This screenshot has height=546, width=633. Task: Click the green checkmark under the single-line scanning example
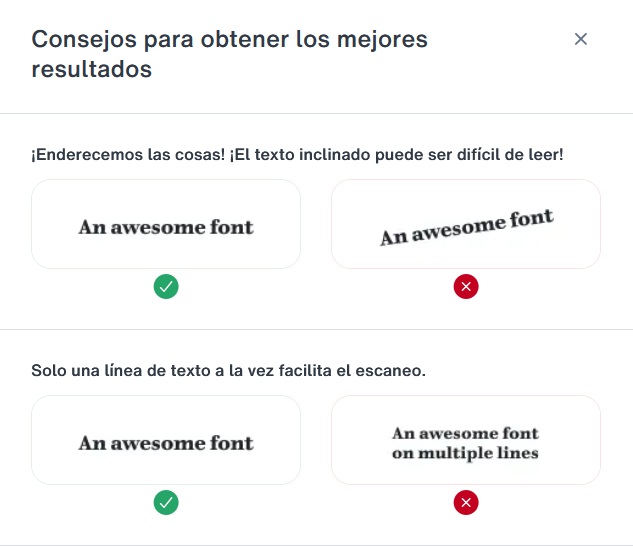pos(166,503)
